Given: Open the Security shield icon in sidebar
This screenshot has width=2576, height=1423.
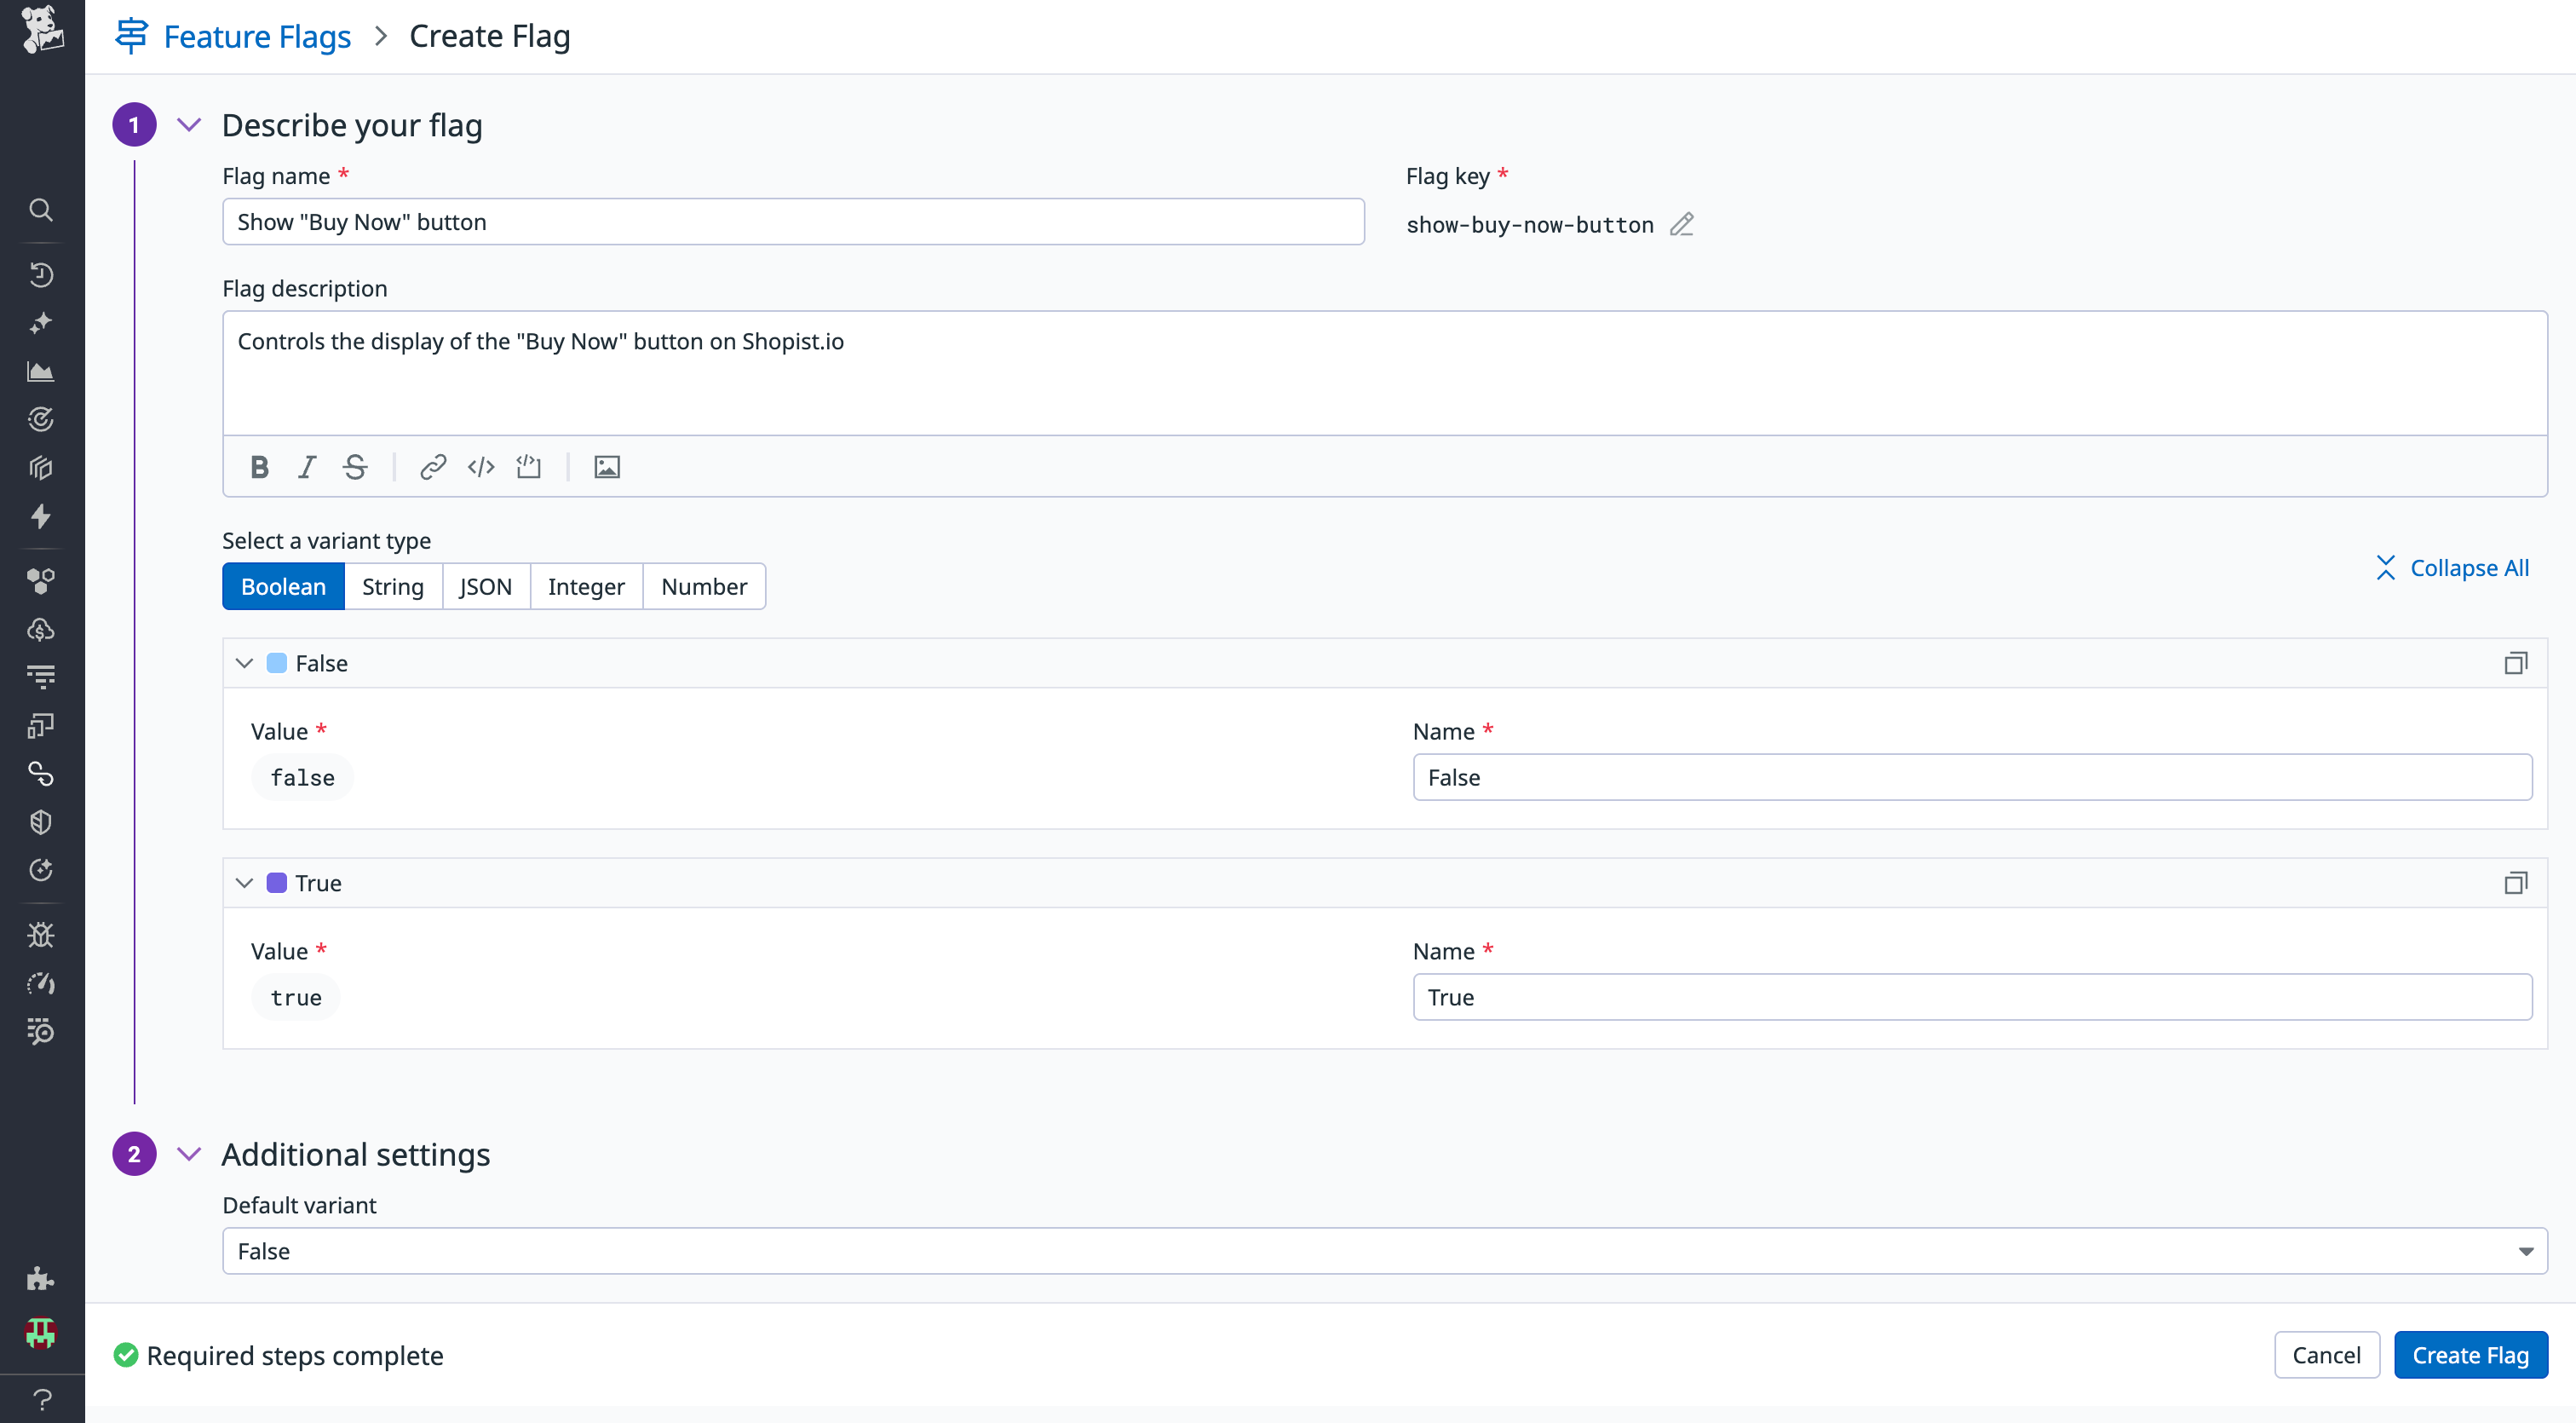Looking at the screenshot, I should point(41,822).
